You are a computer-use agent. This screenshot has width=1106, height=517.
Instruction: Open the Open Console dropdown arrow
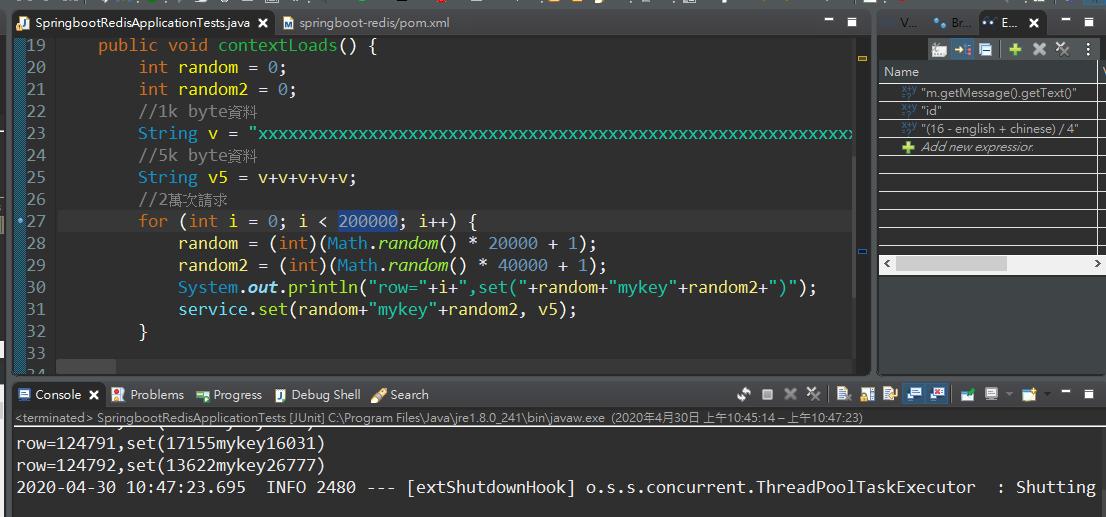coord(1047,394)
